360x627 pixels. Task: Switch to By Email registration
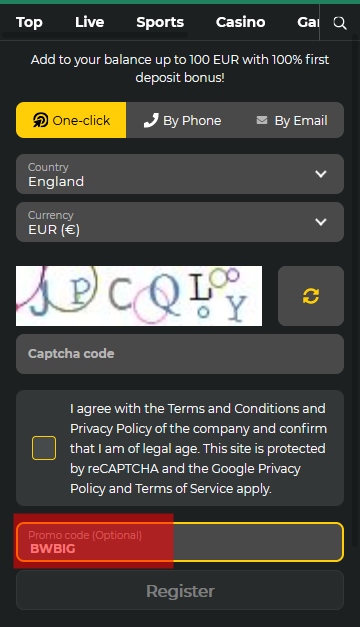(292, 120)
